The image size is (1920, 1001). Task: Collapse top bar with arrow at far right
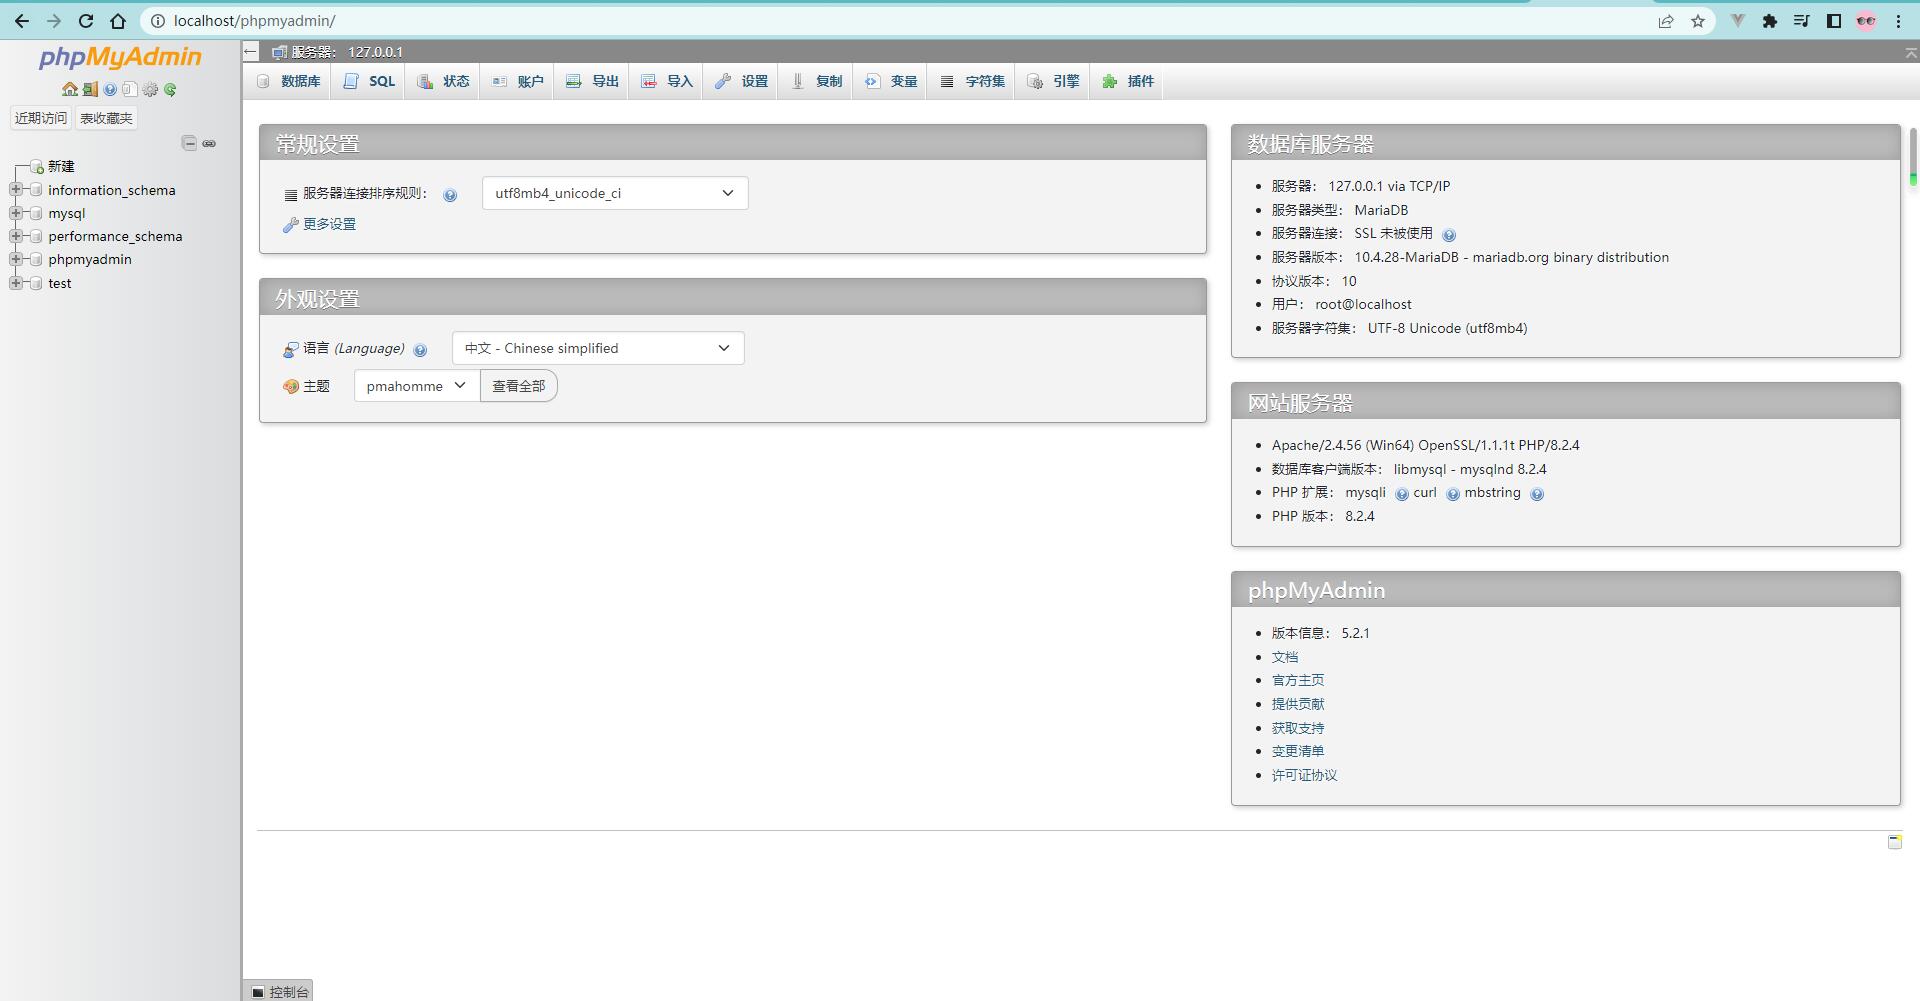(1910, 52)
